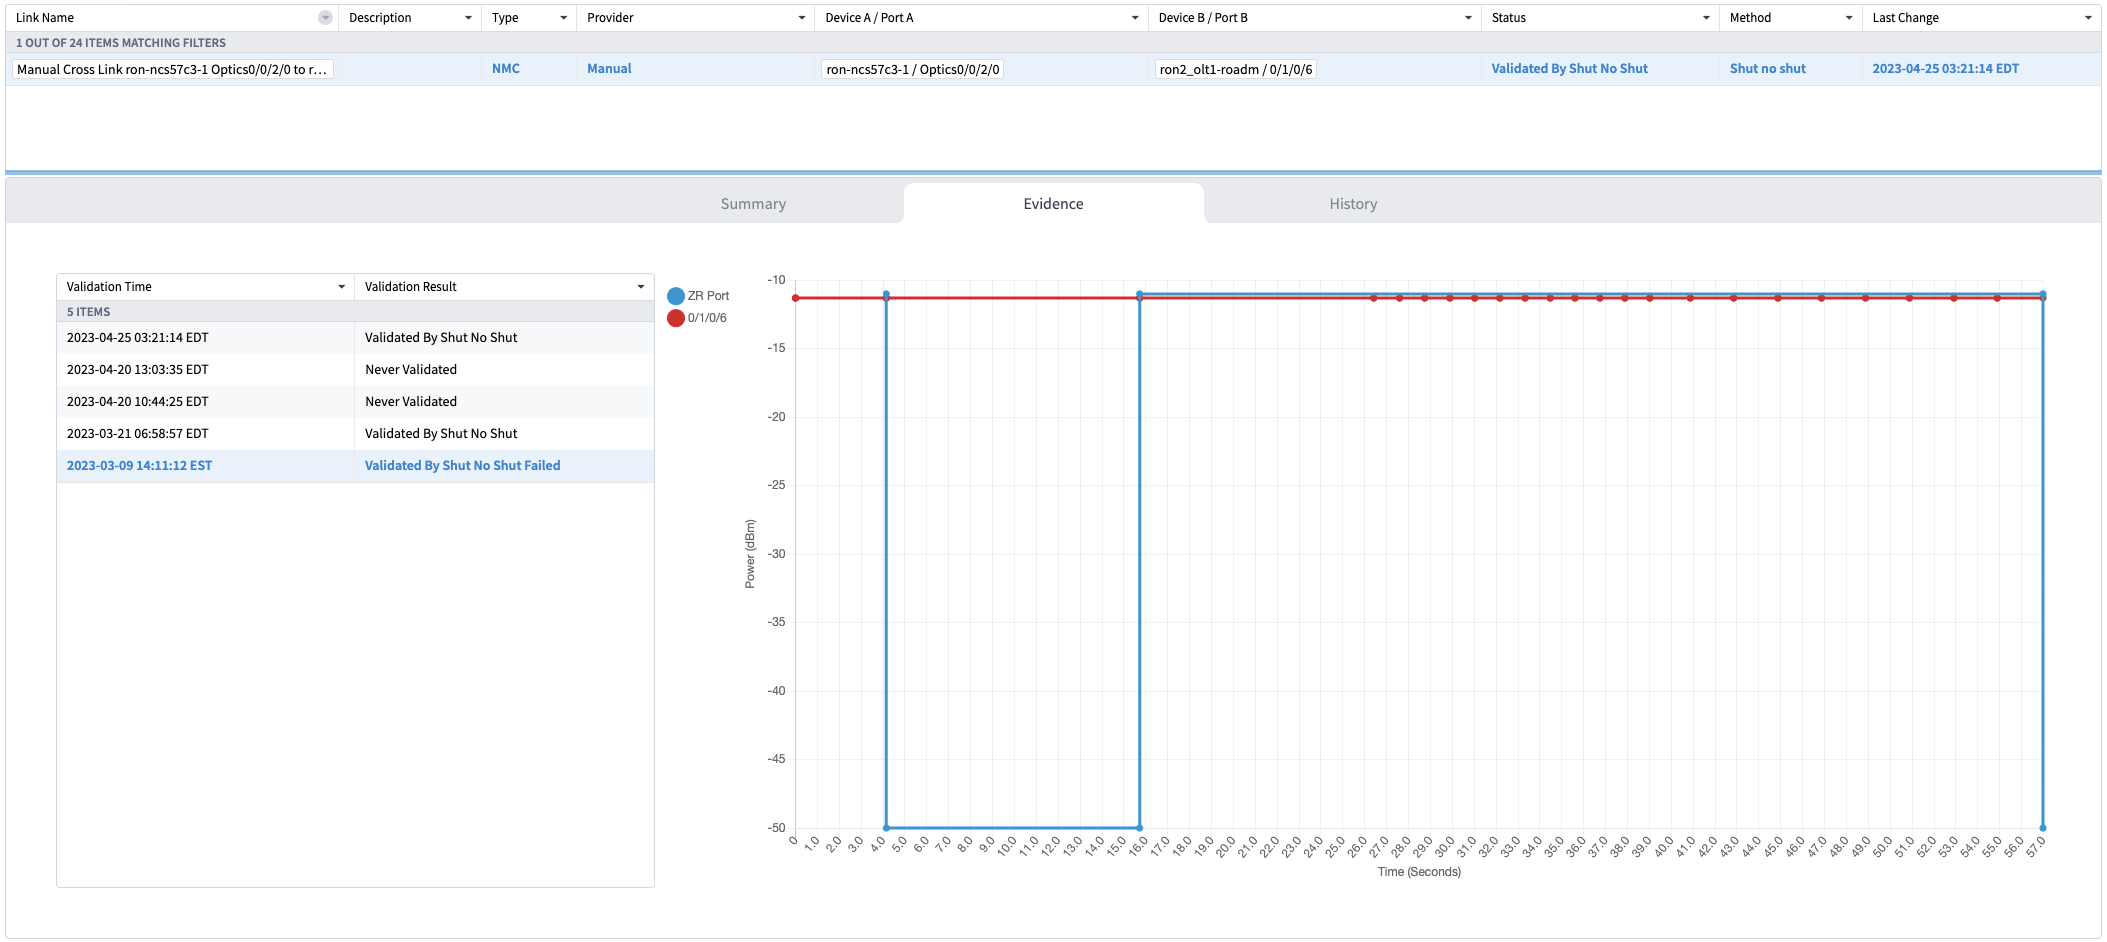2107x942 pixels.
Task: Switch to the Summary tab
Action: click(x=753, y=204)
